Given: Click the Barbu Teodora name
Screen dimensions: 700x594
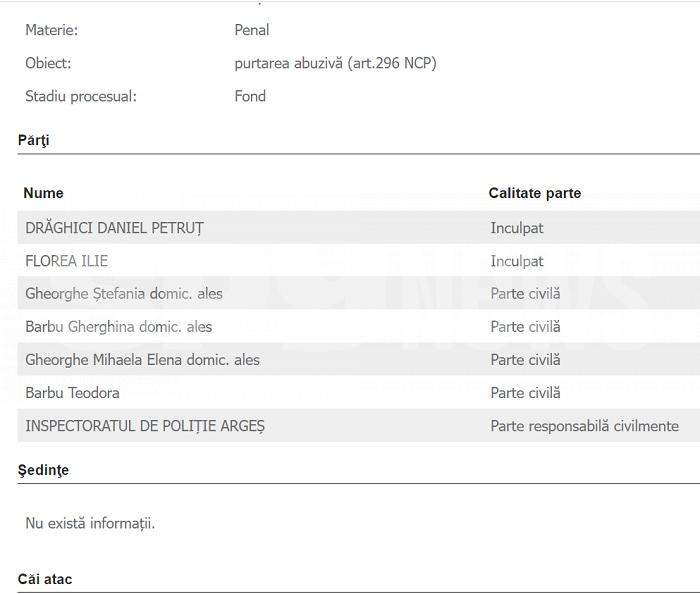Looking at the screenshot, I should 72,393.
